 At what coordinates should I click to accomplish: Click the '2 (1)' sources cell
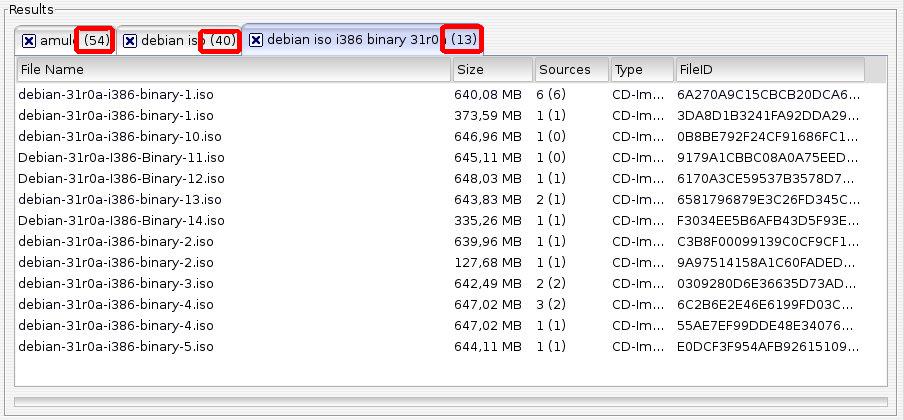(x=551, y=200)
